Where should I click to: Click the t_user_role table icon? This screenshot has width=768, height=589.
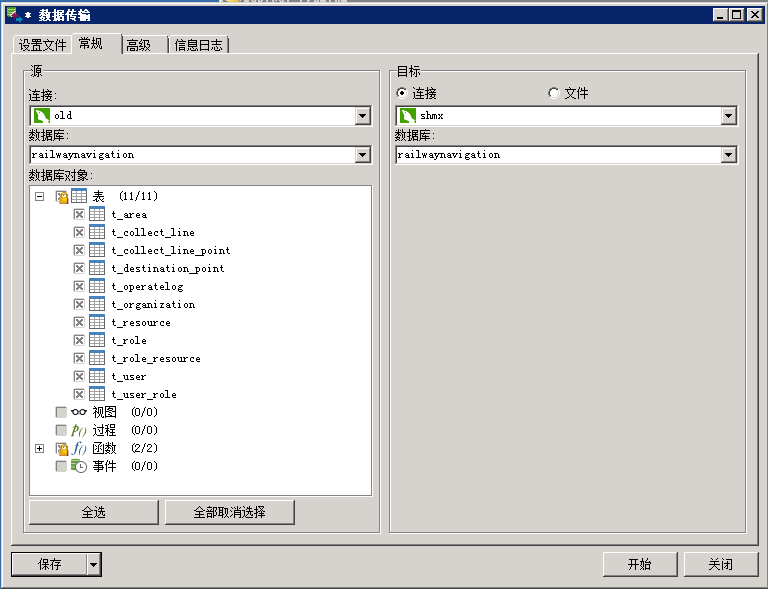pyautogui.click(x=97, y=394)
